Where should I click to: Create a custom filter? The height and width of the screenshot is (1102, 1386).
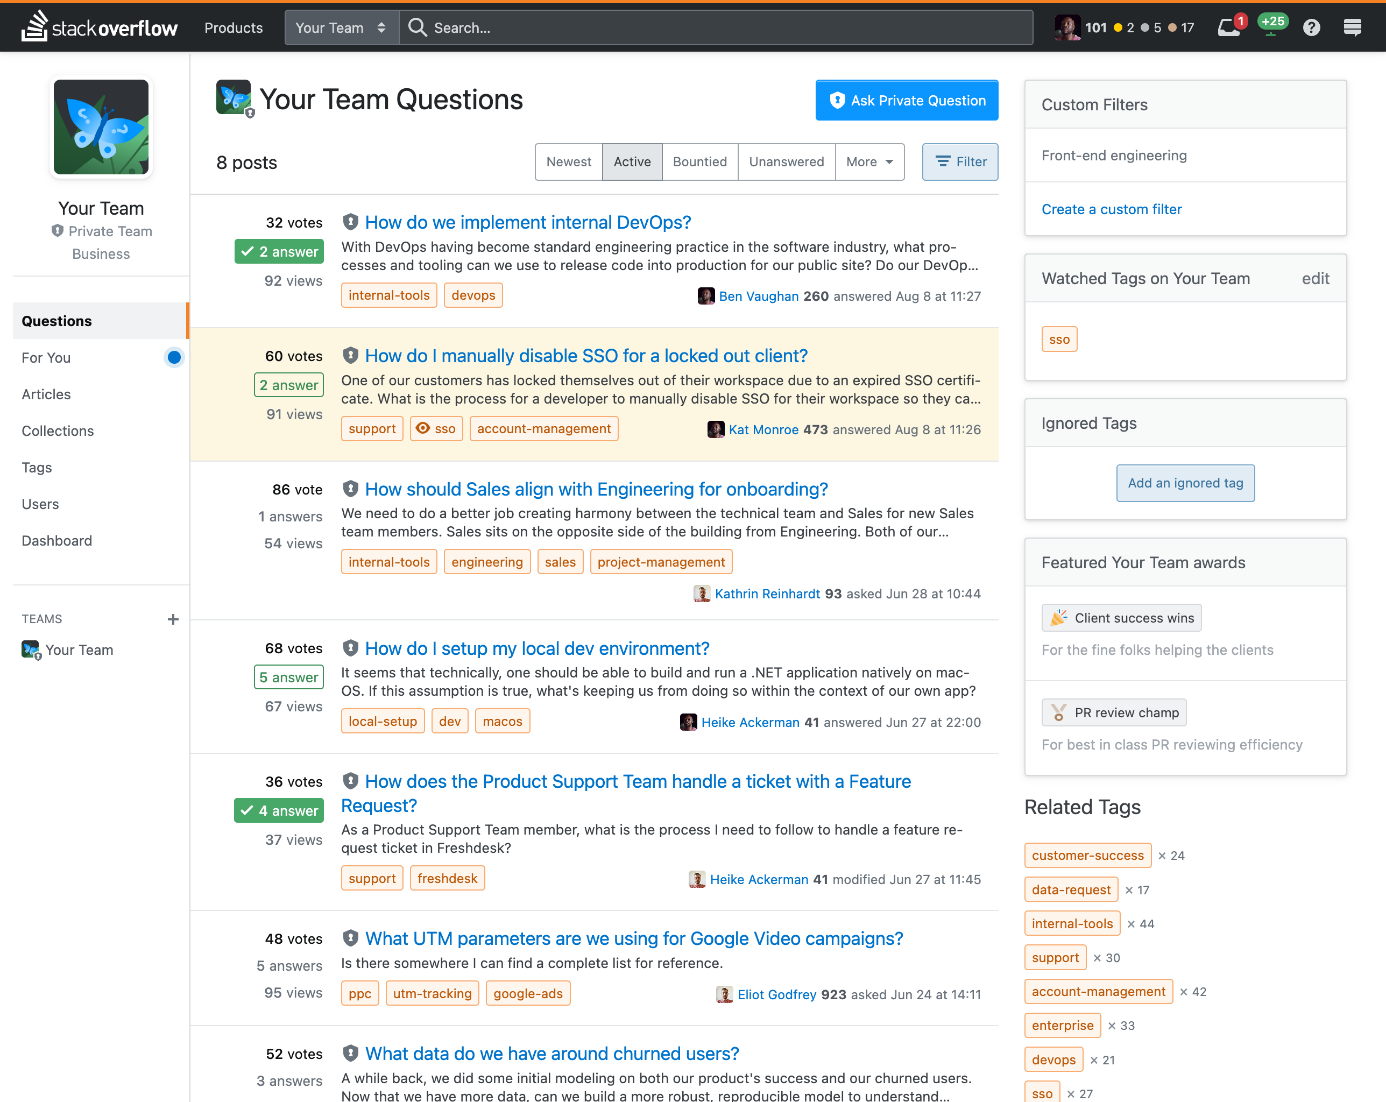coord(1111,209)
